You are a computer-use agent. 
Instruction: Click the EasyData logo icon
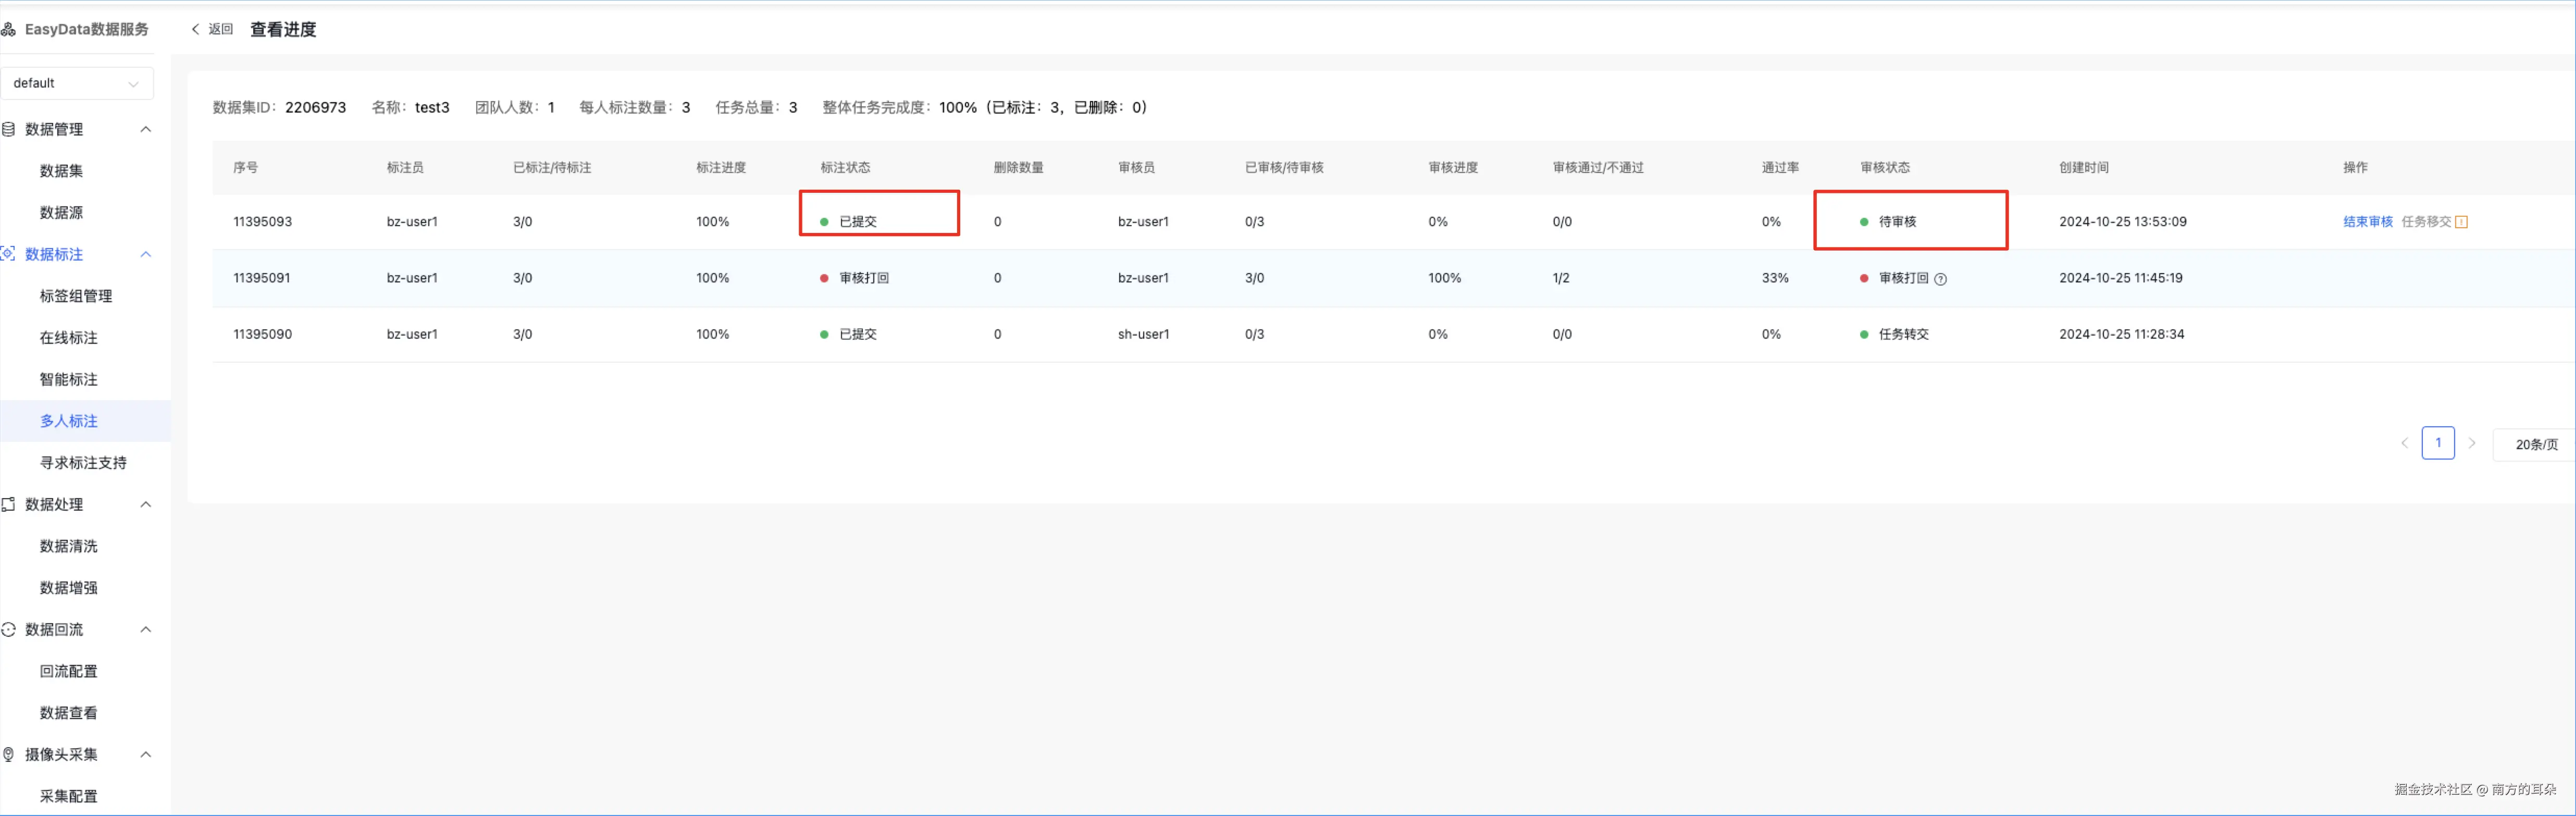click(8, 29)
